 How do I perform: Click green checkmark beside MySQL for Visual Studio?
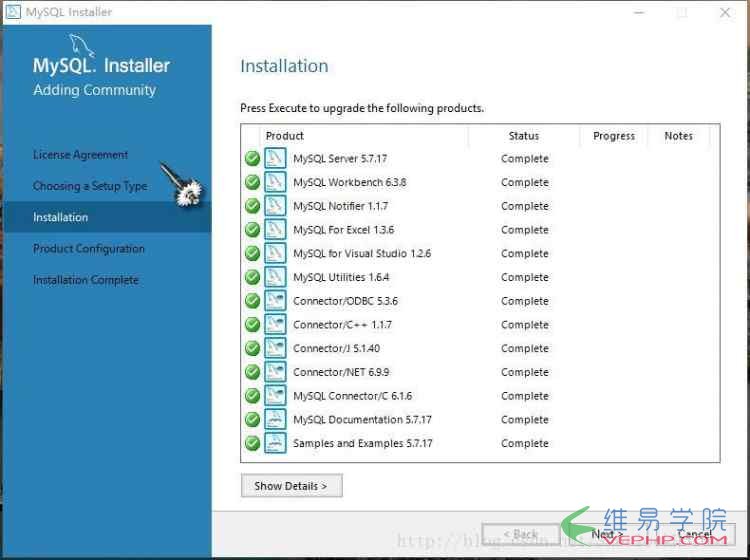[252, 253]
